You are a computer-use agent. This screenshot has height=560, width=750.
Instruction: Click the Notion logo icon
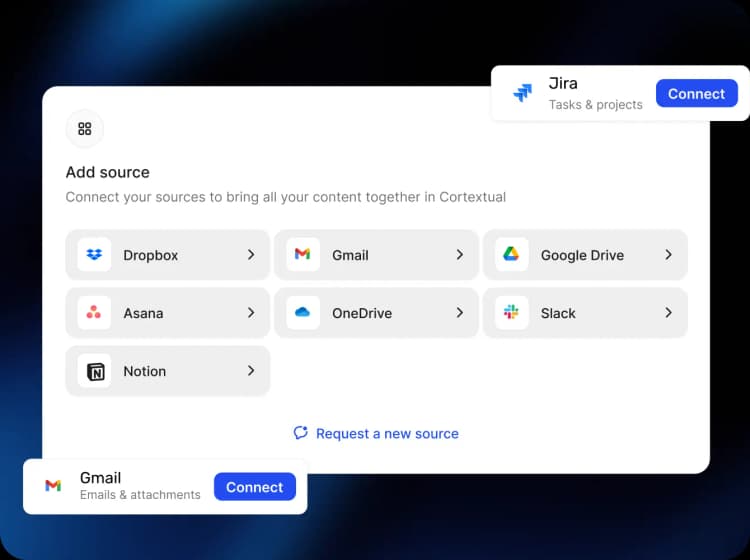(96, 372)
